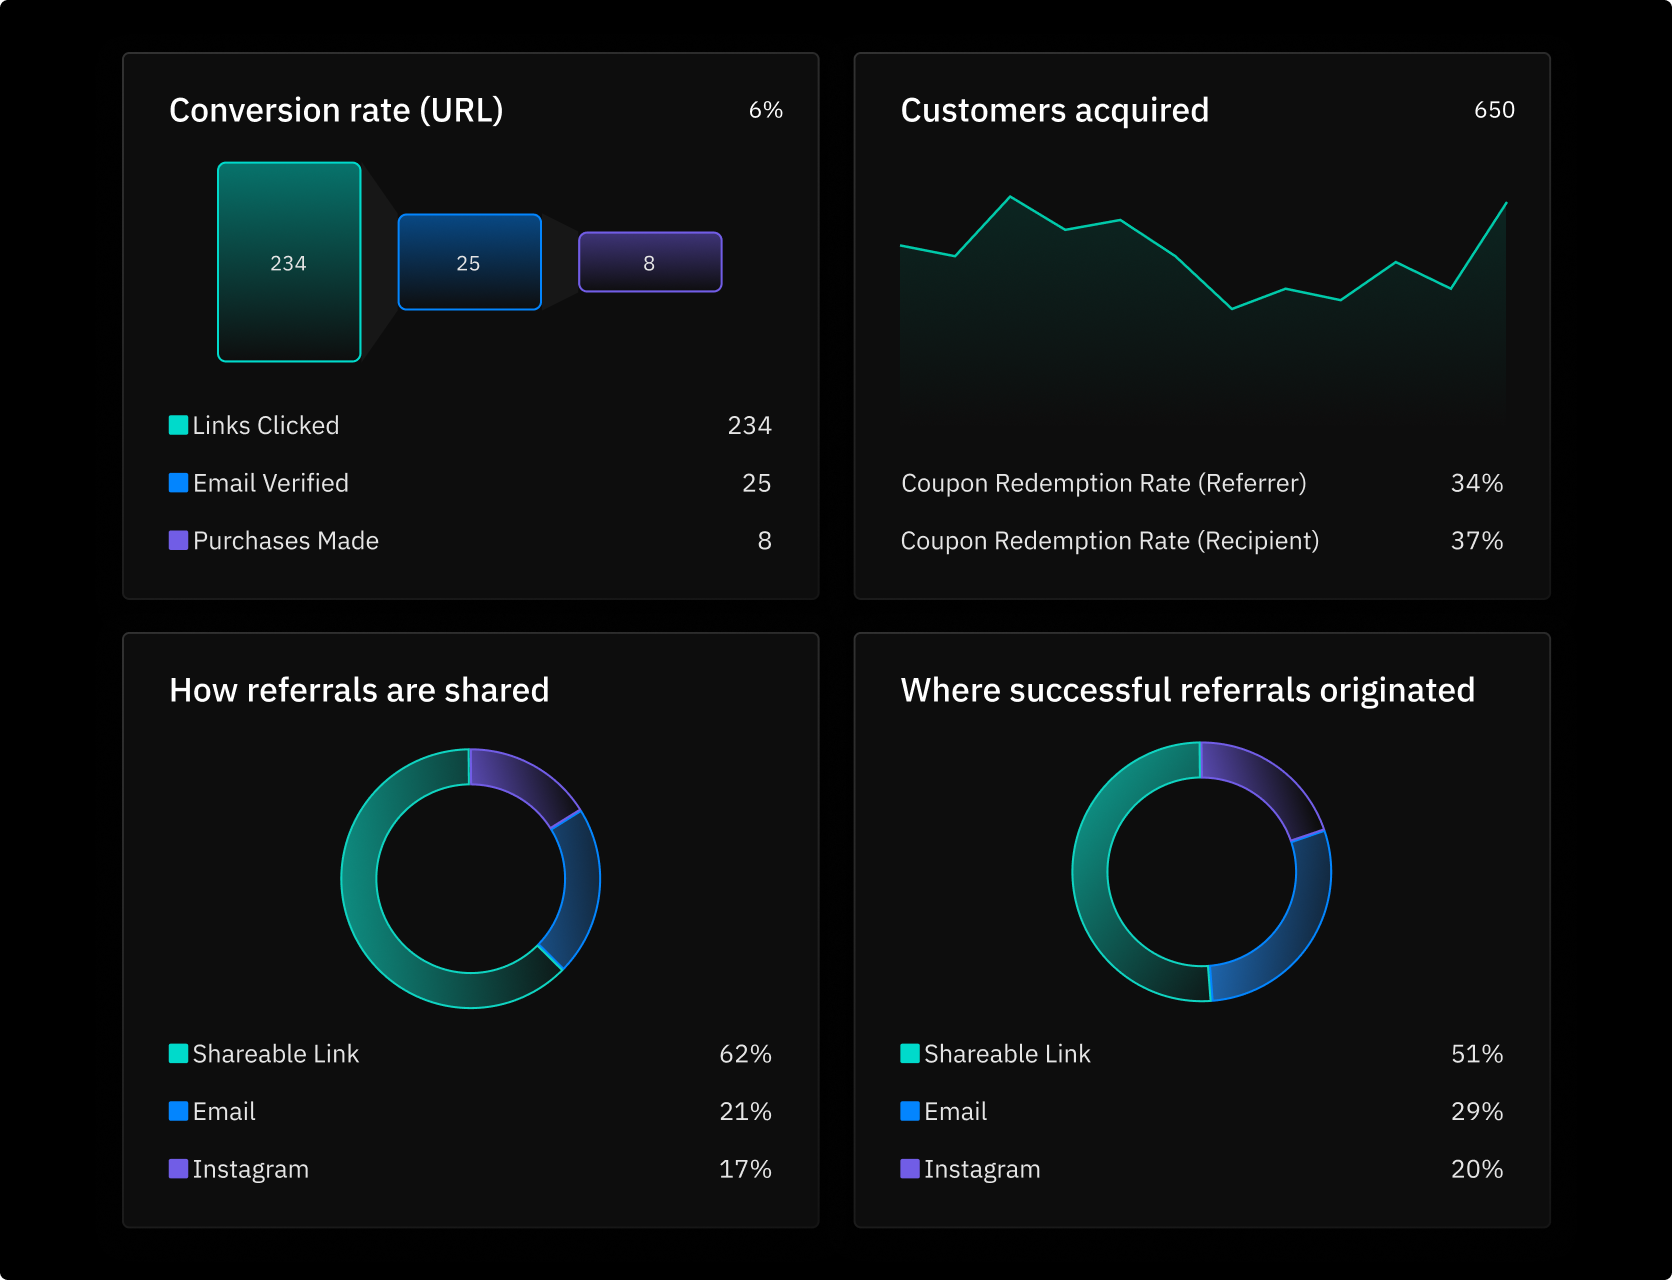Viewport: 1672px width, 1280px height.
Task: Click the 29% Email origin value
Action: click(1477, 1111)
